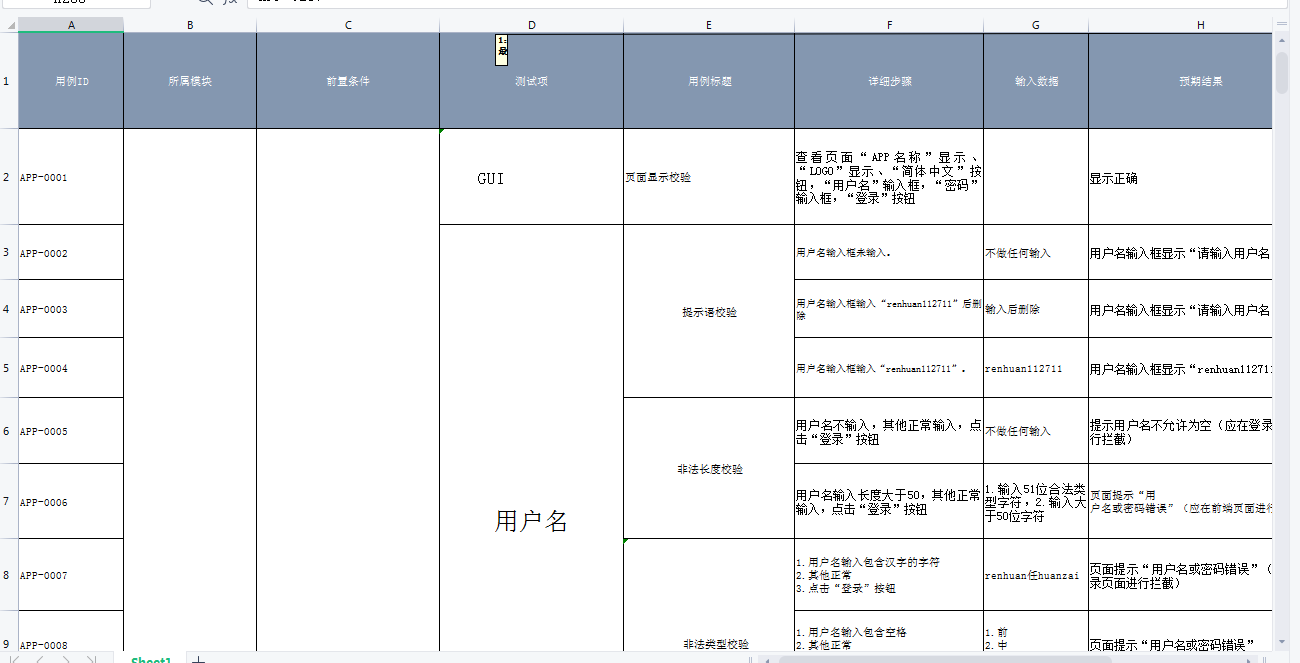The width and height of the screenshot is (1300, 663).
Task: Add a new sheet with plus button
Action: (198, 659)
